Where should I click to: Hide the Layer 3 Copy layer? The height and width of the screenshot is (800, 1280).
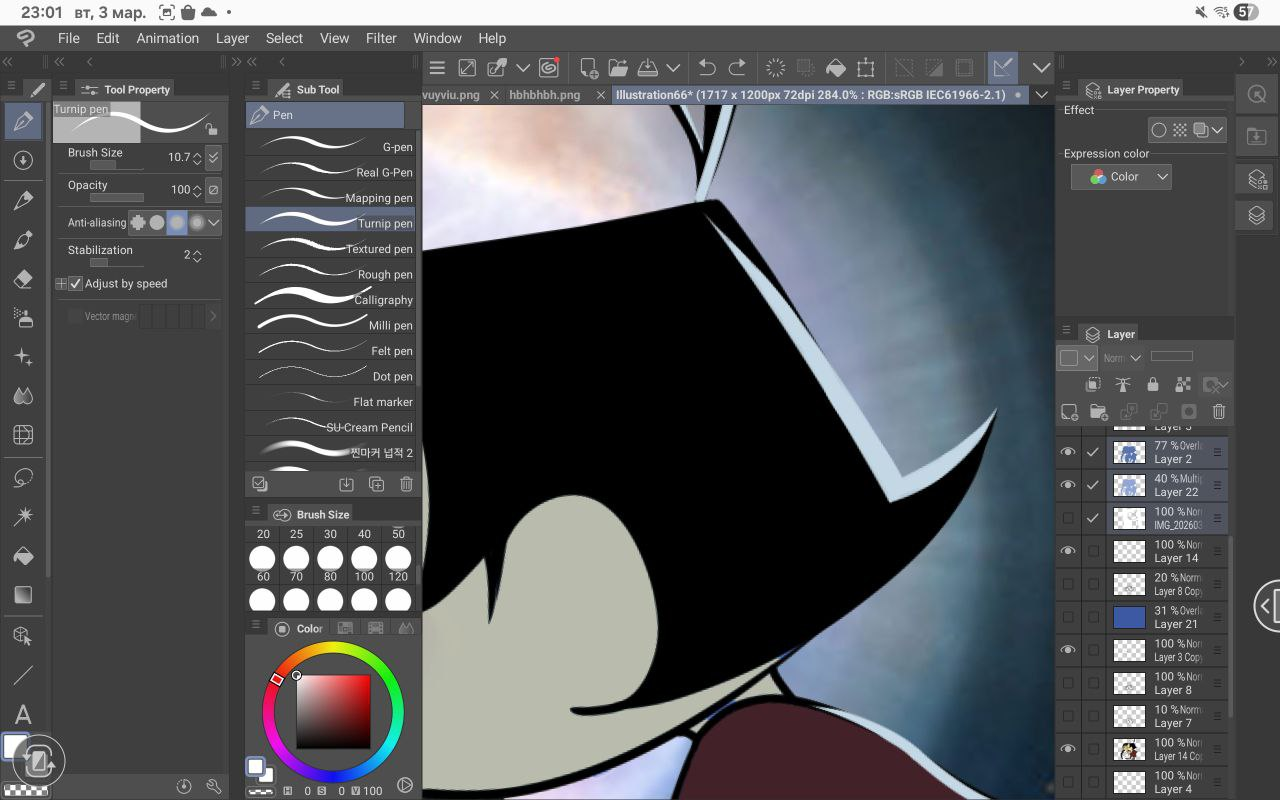[x=1068, y=650]
